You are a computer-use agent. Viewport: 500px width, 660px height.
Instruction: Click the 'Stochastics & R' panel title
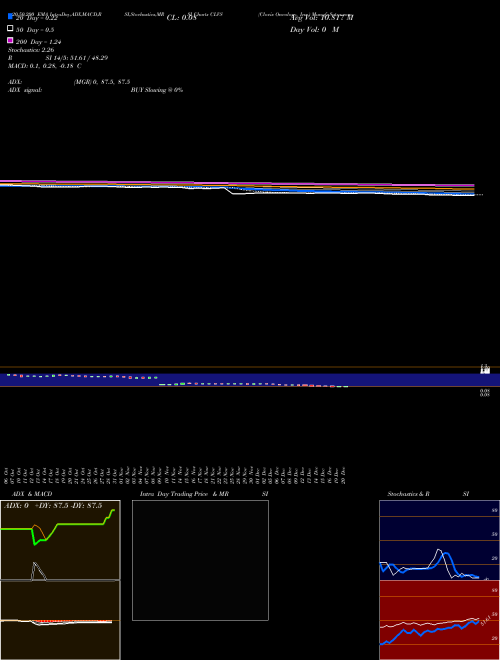pyautogui.click(x=408, y=494)
